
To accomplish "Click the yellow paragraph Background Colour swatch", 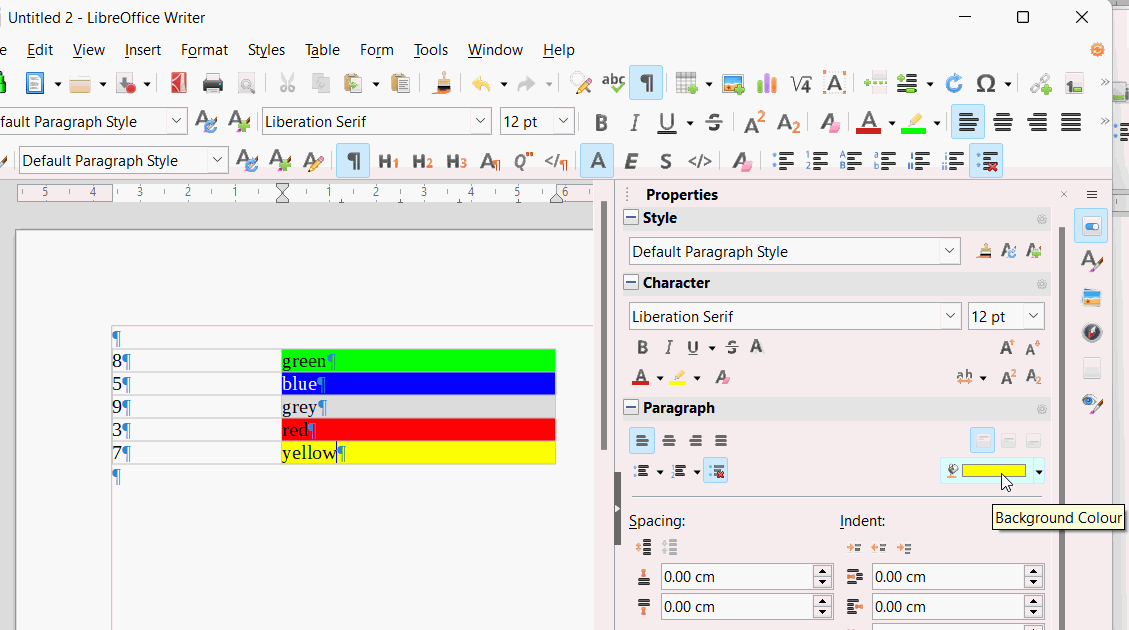I will click(x=993, y=471).
